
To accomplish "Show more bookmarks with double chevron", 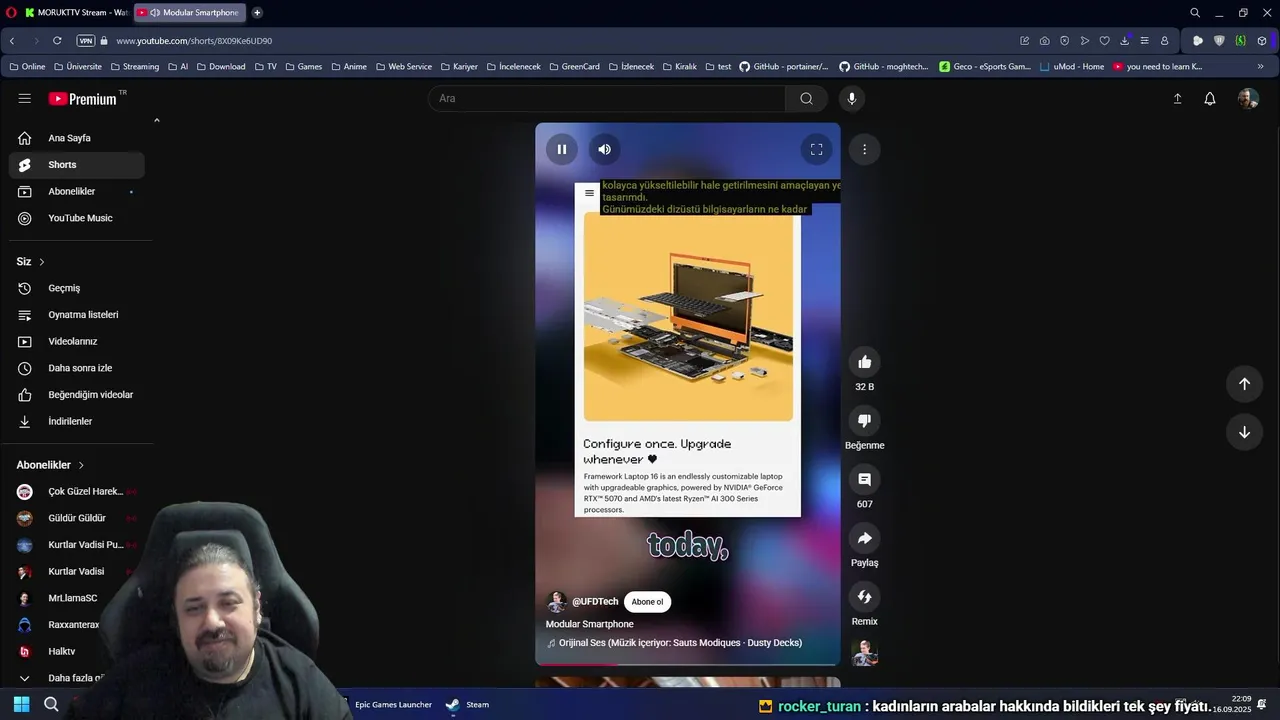I will (1260, 67).
